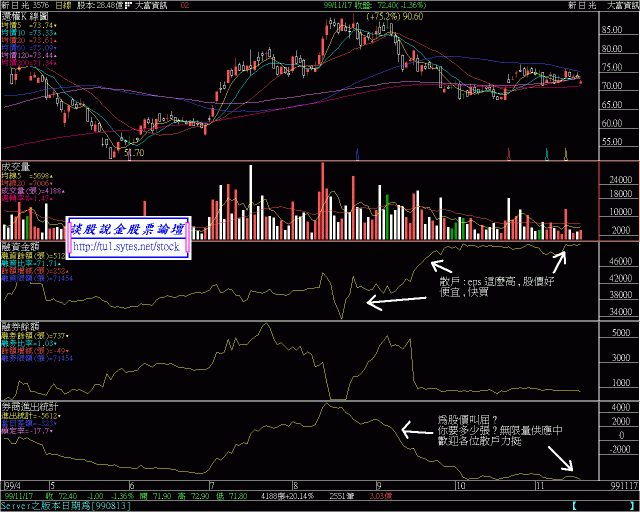Click the 成交量(張)=4188 legend entry

tap(33, 191)
